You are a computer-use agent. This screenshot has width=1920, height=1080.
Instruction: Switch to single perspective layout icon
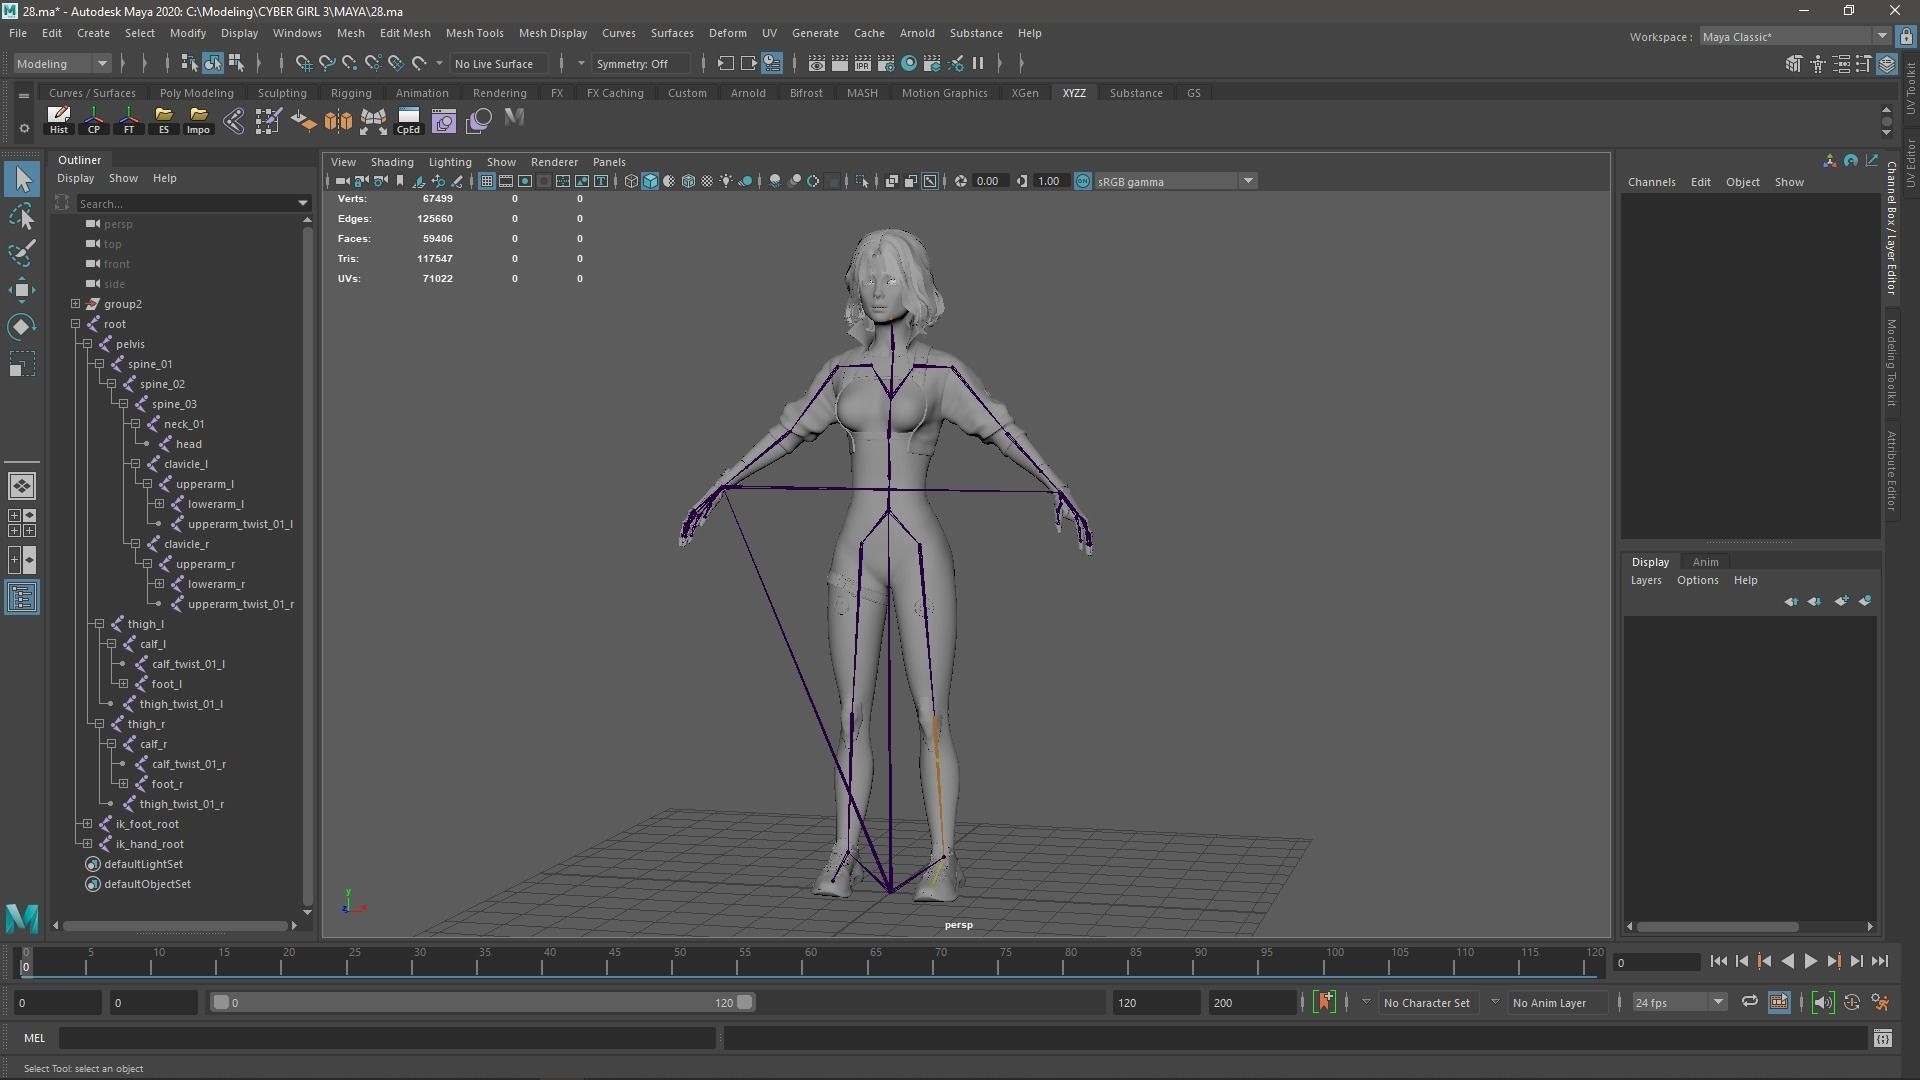22,486
